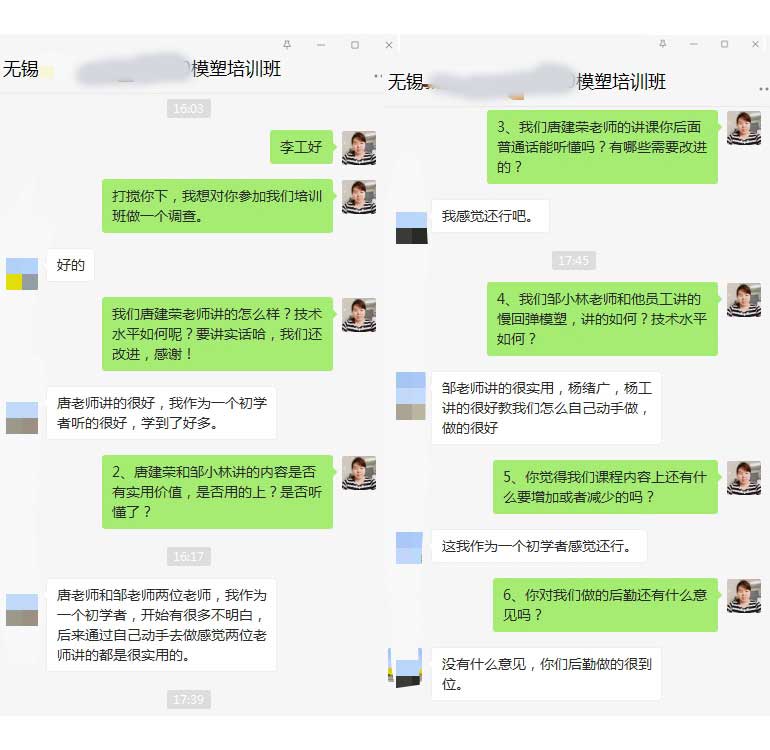Click the avatar beside 我感觉还行吧 reply

click(x=412, y=228)
